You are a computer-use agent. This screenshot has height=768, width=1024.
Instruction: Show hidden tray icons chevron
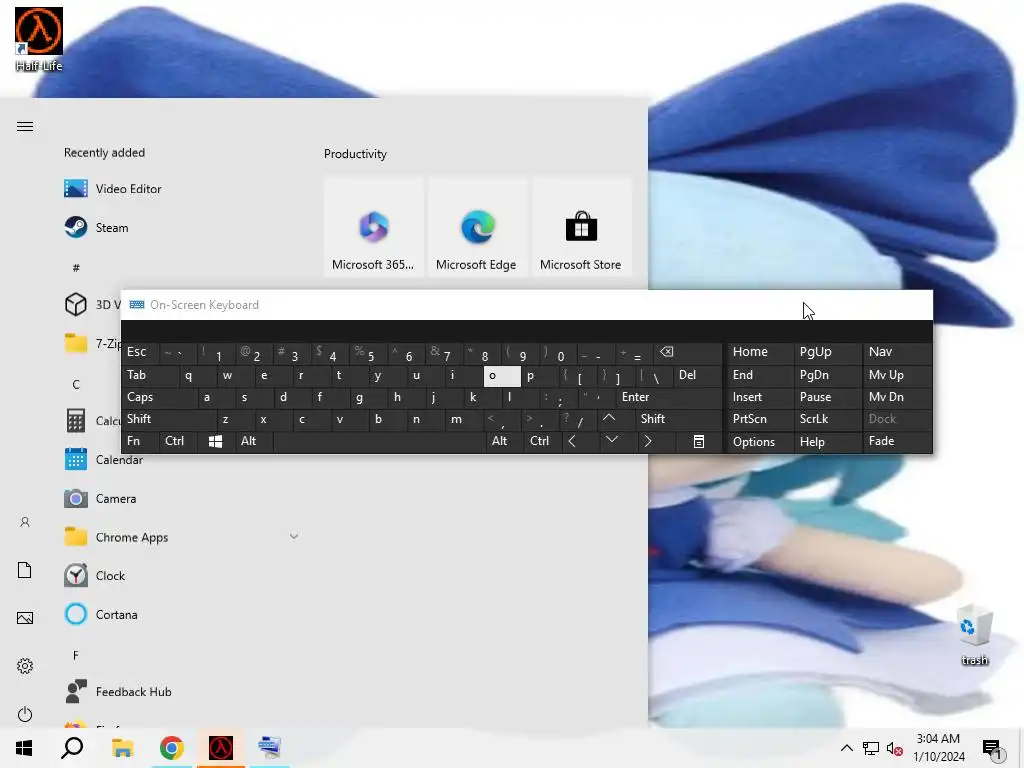pos(846,748)
